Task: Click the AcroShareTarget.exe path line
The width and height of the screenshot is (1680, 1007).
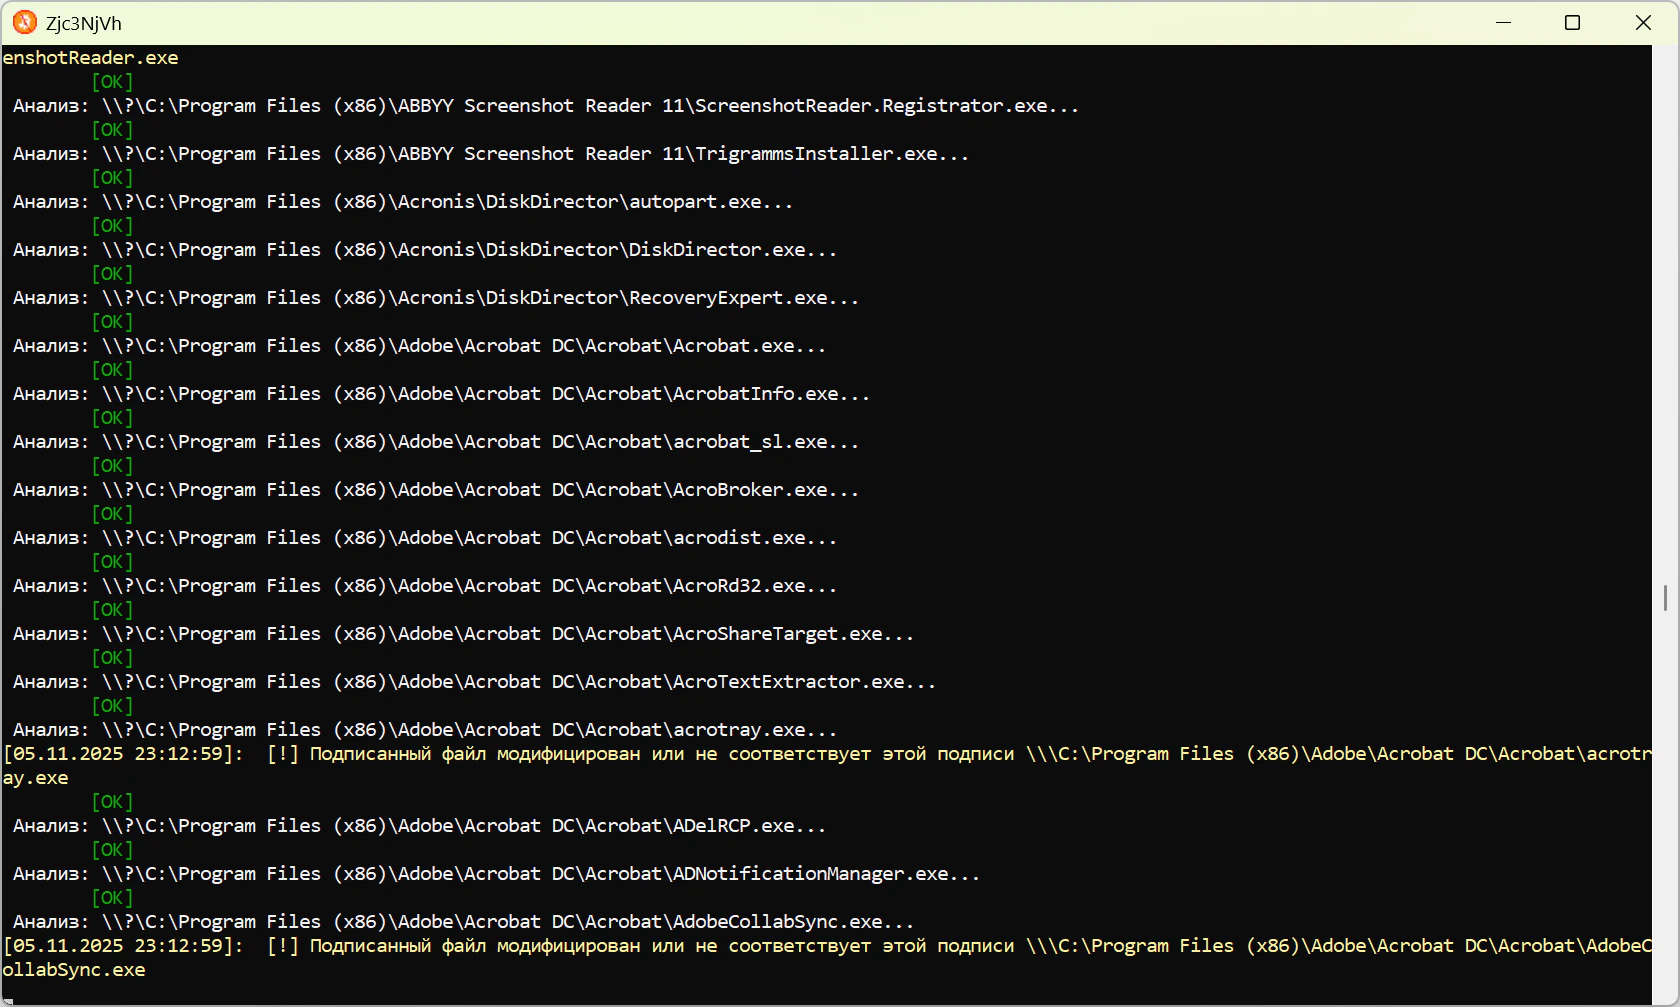Action: click(462, 634)
